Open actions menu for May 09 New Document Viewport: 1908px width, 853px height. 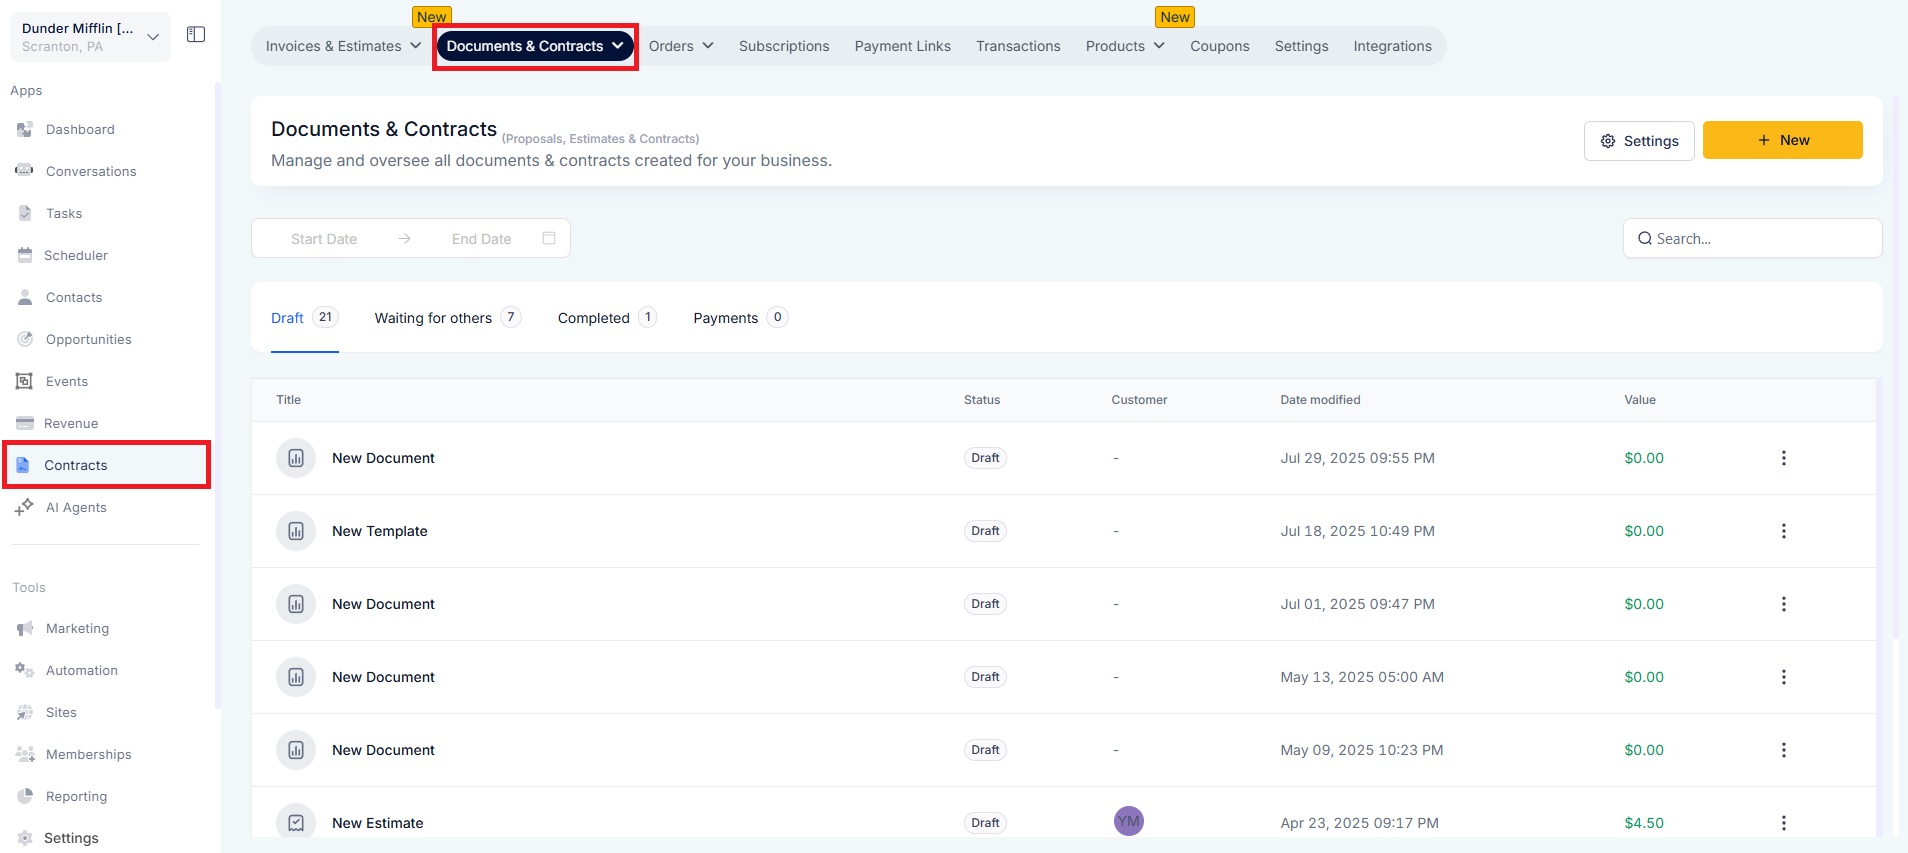coord(1783,750)
